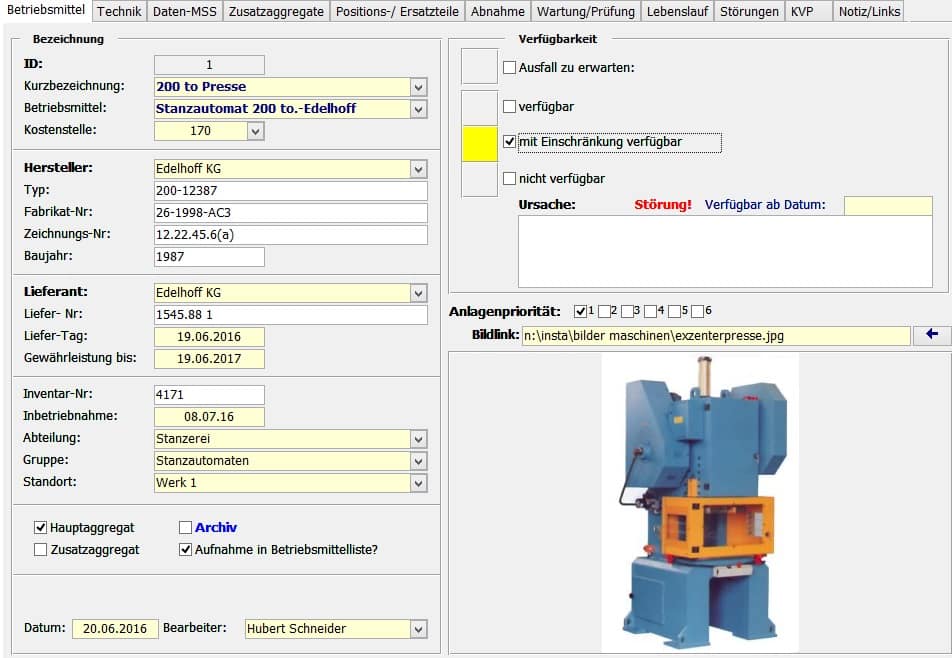Click the exzenterpresse machine image
Viewport: 952px width, 658px height.
click(x=699, y=501)
